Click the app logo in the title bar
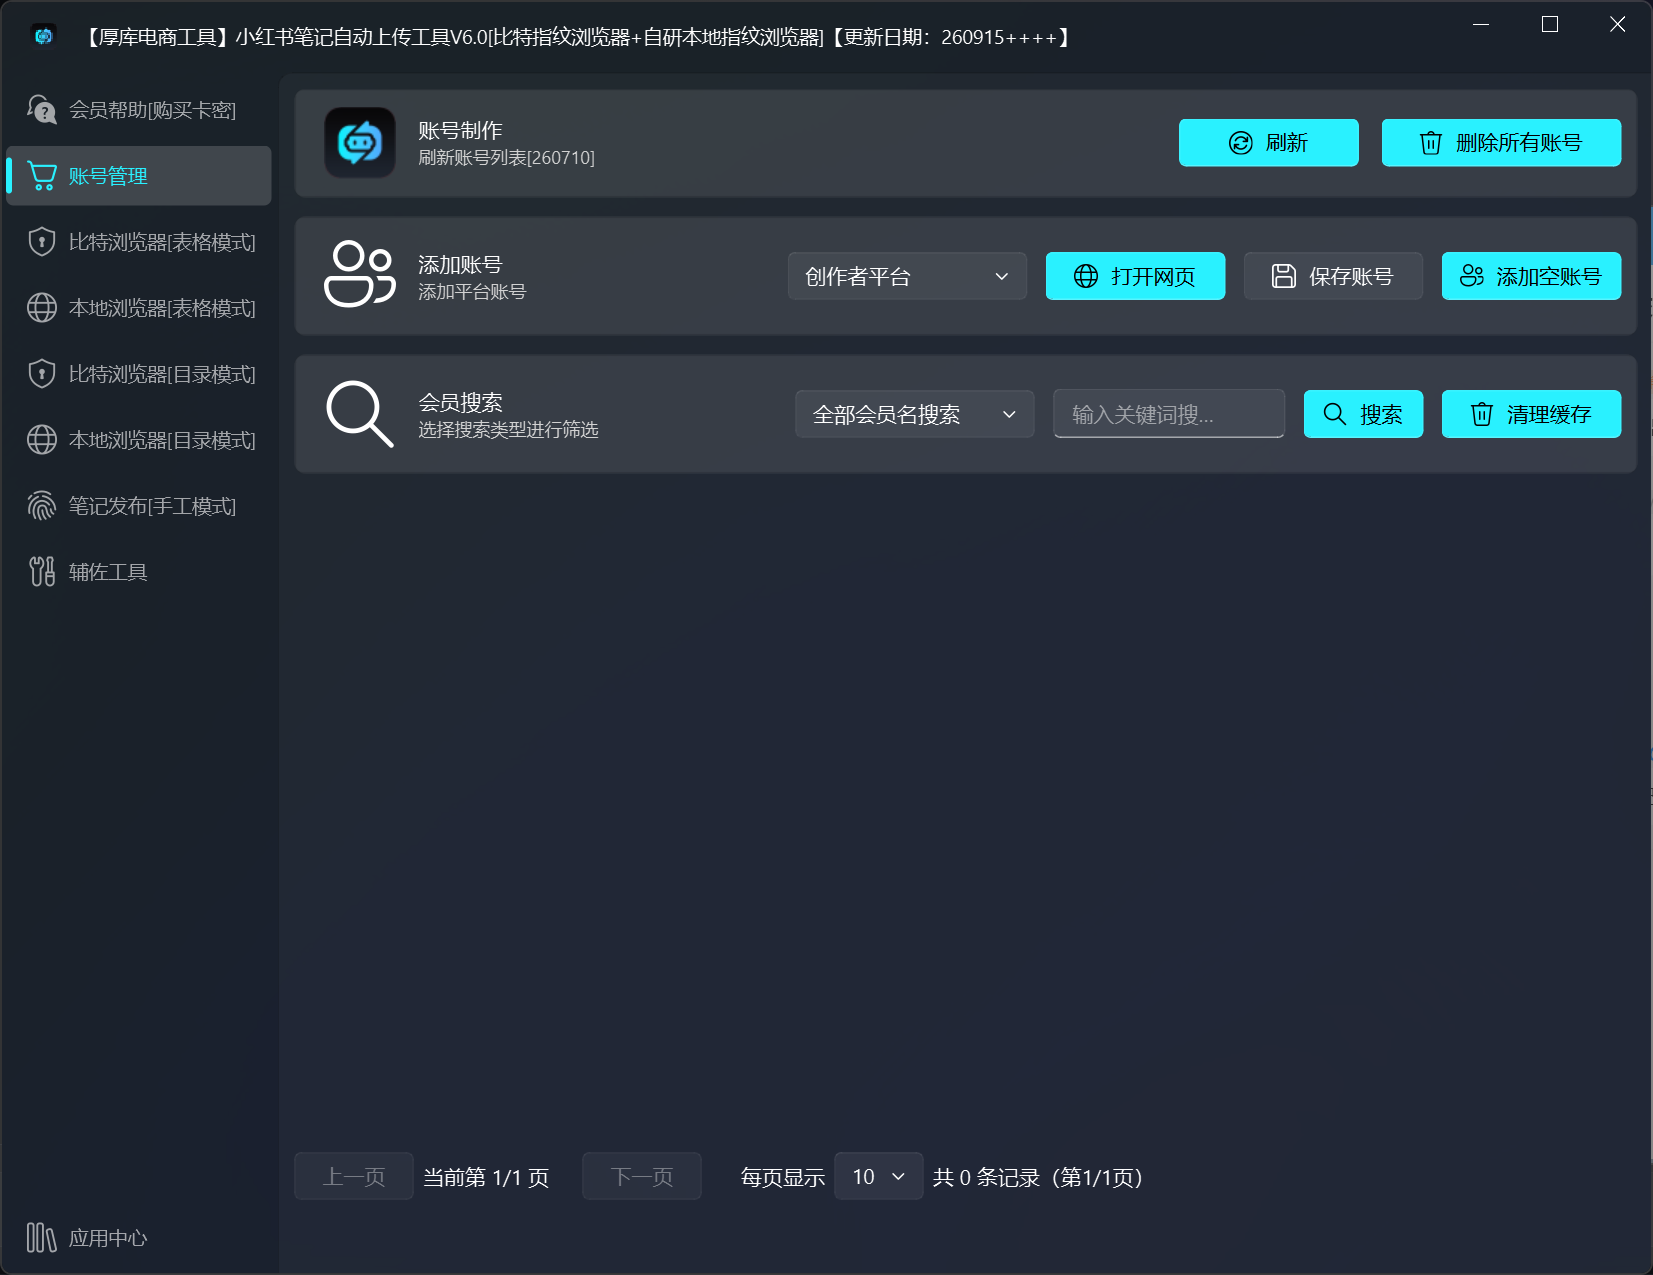The height and width of the screenshot is (1275, 1653). 43,36
